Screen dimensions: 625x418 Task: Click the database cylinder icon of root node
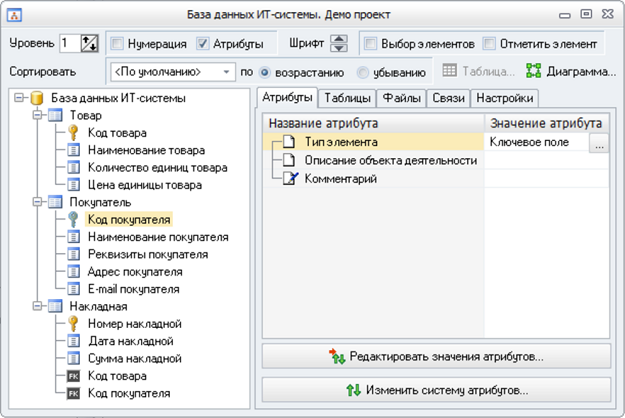[37, 98]
